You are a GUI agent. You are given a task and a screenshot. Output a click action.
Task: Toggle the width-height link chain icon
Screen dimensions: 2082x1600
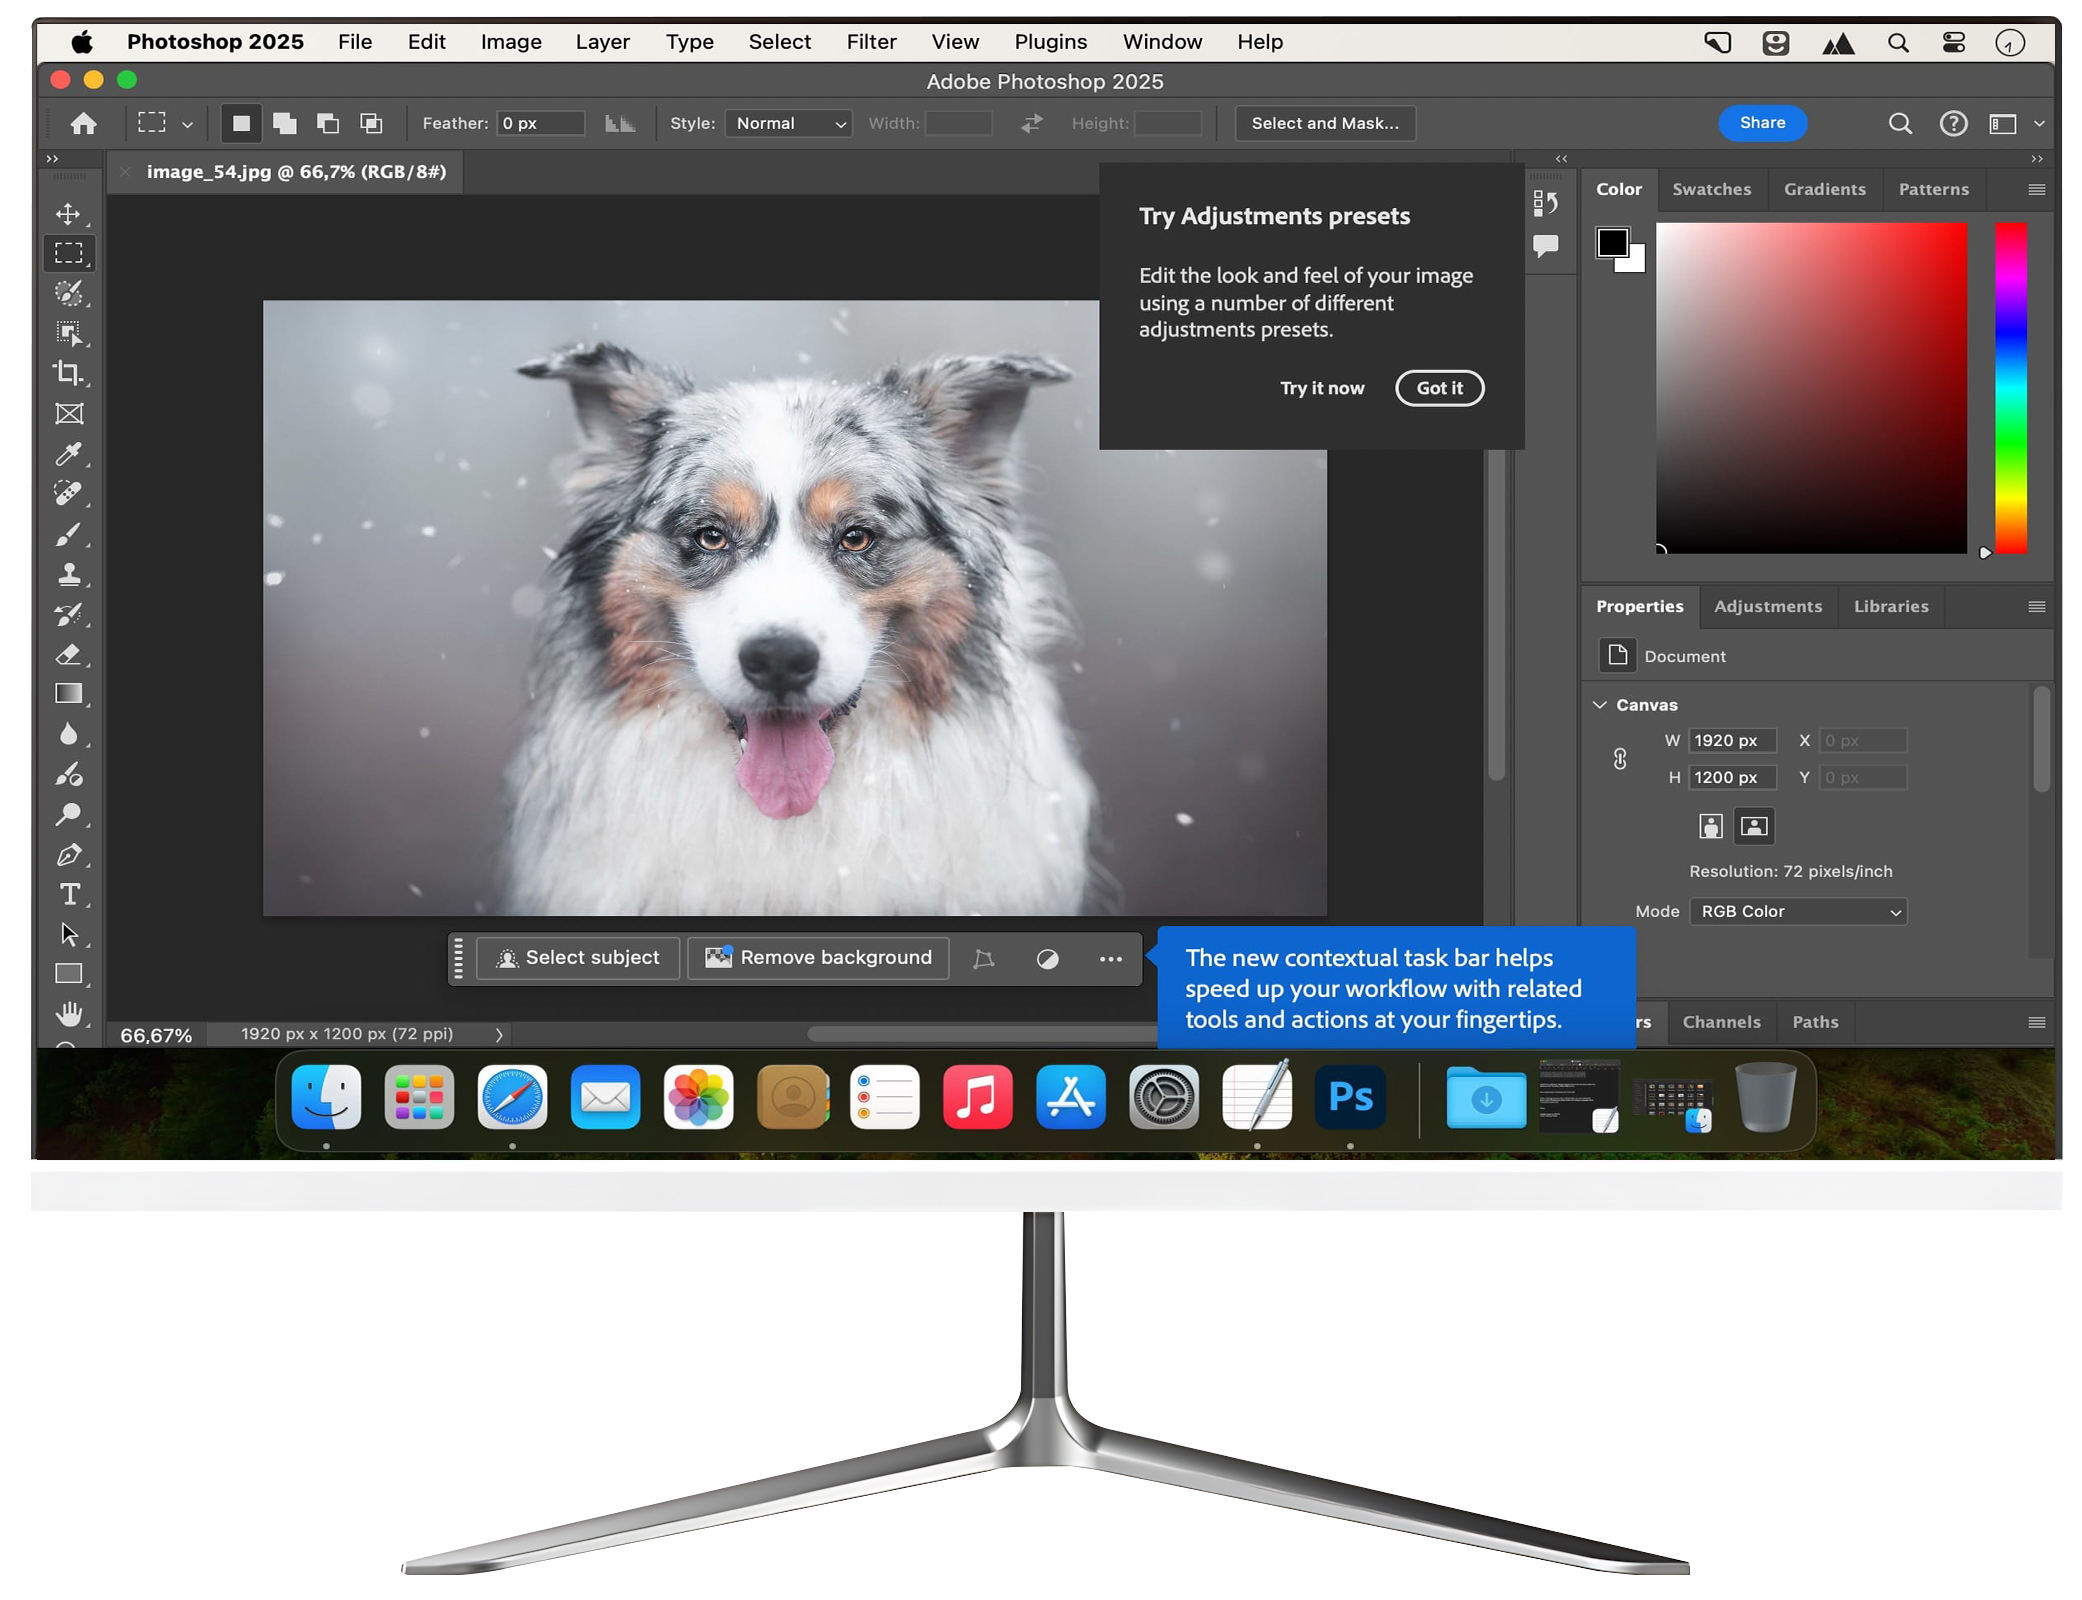(x=1620, y=759)
